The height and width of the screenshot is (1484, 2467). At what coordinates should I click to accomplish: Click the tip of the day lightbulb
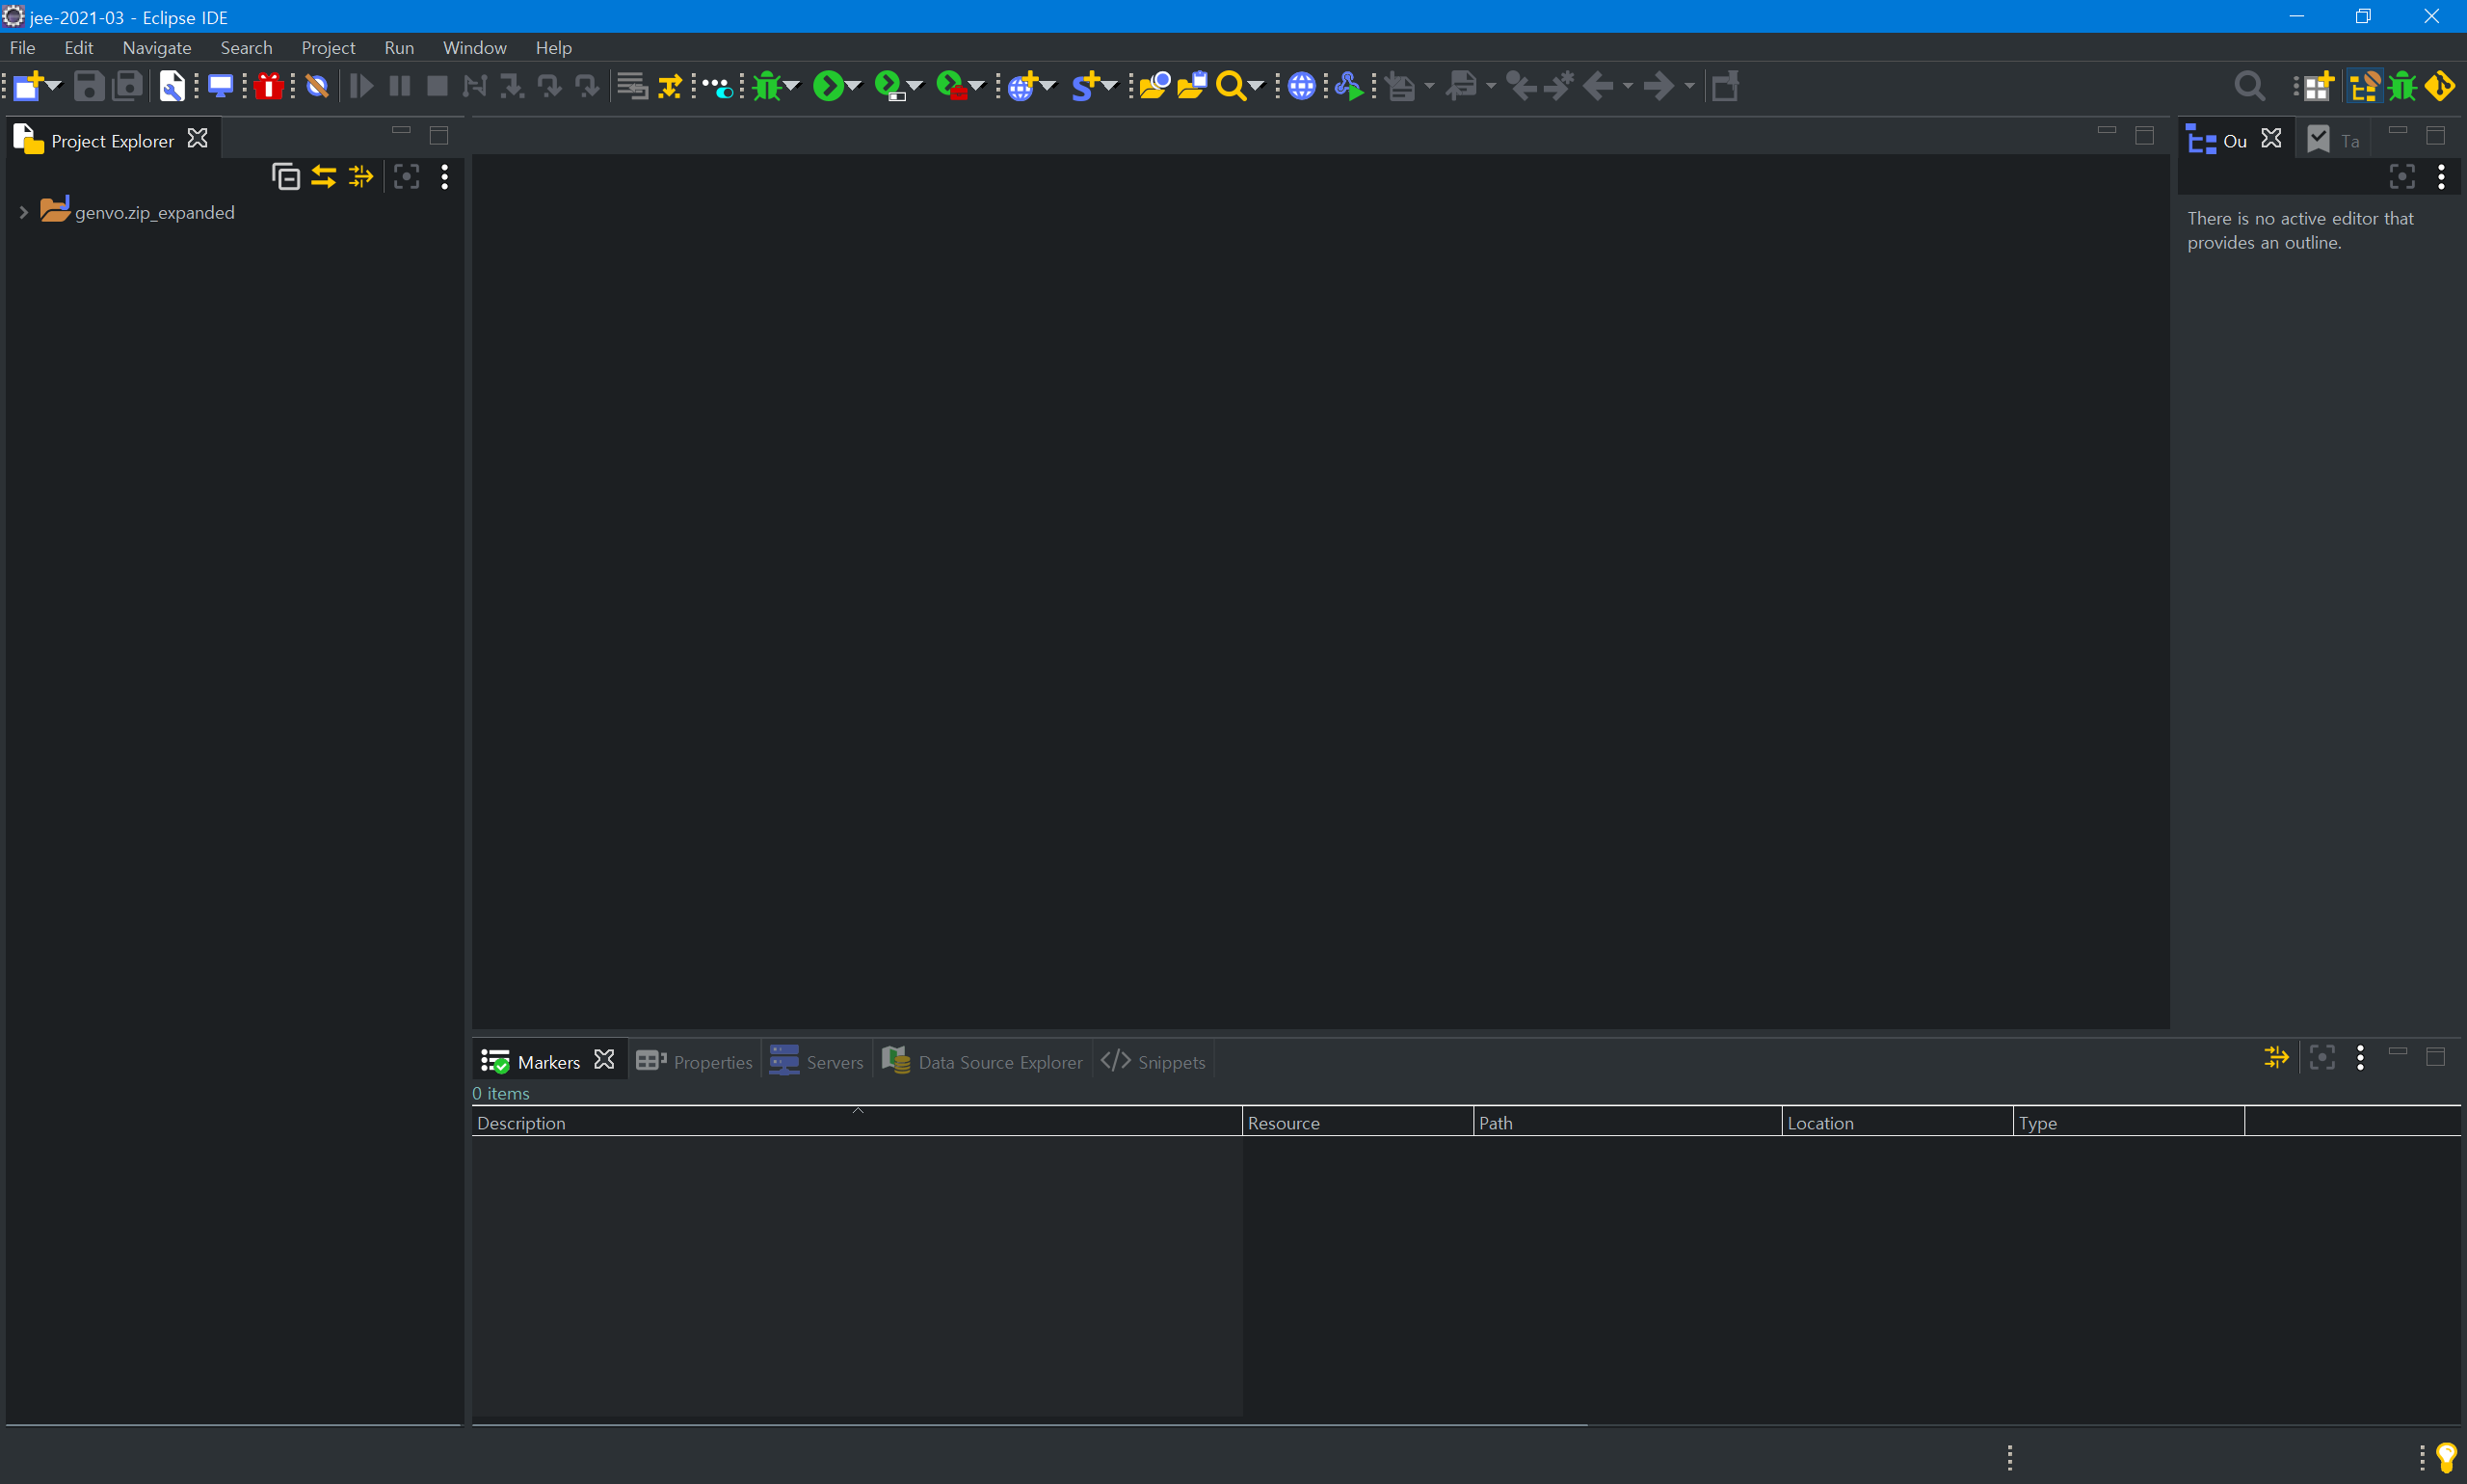point(2446,1457)
